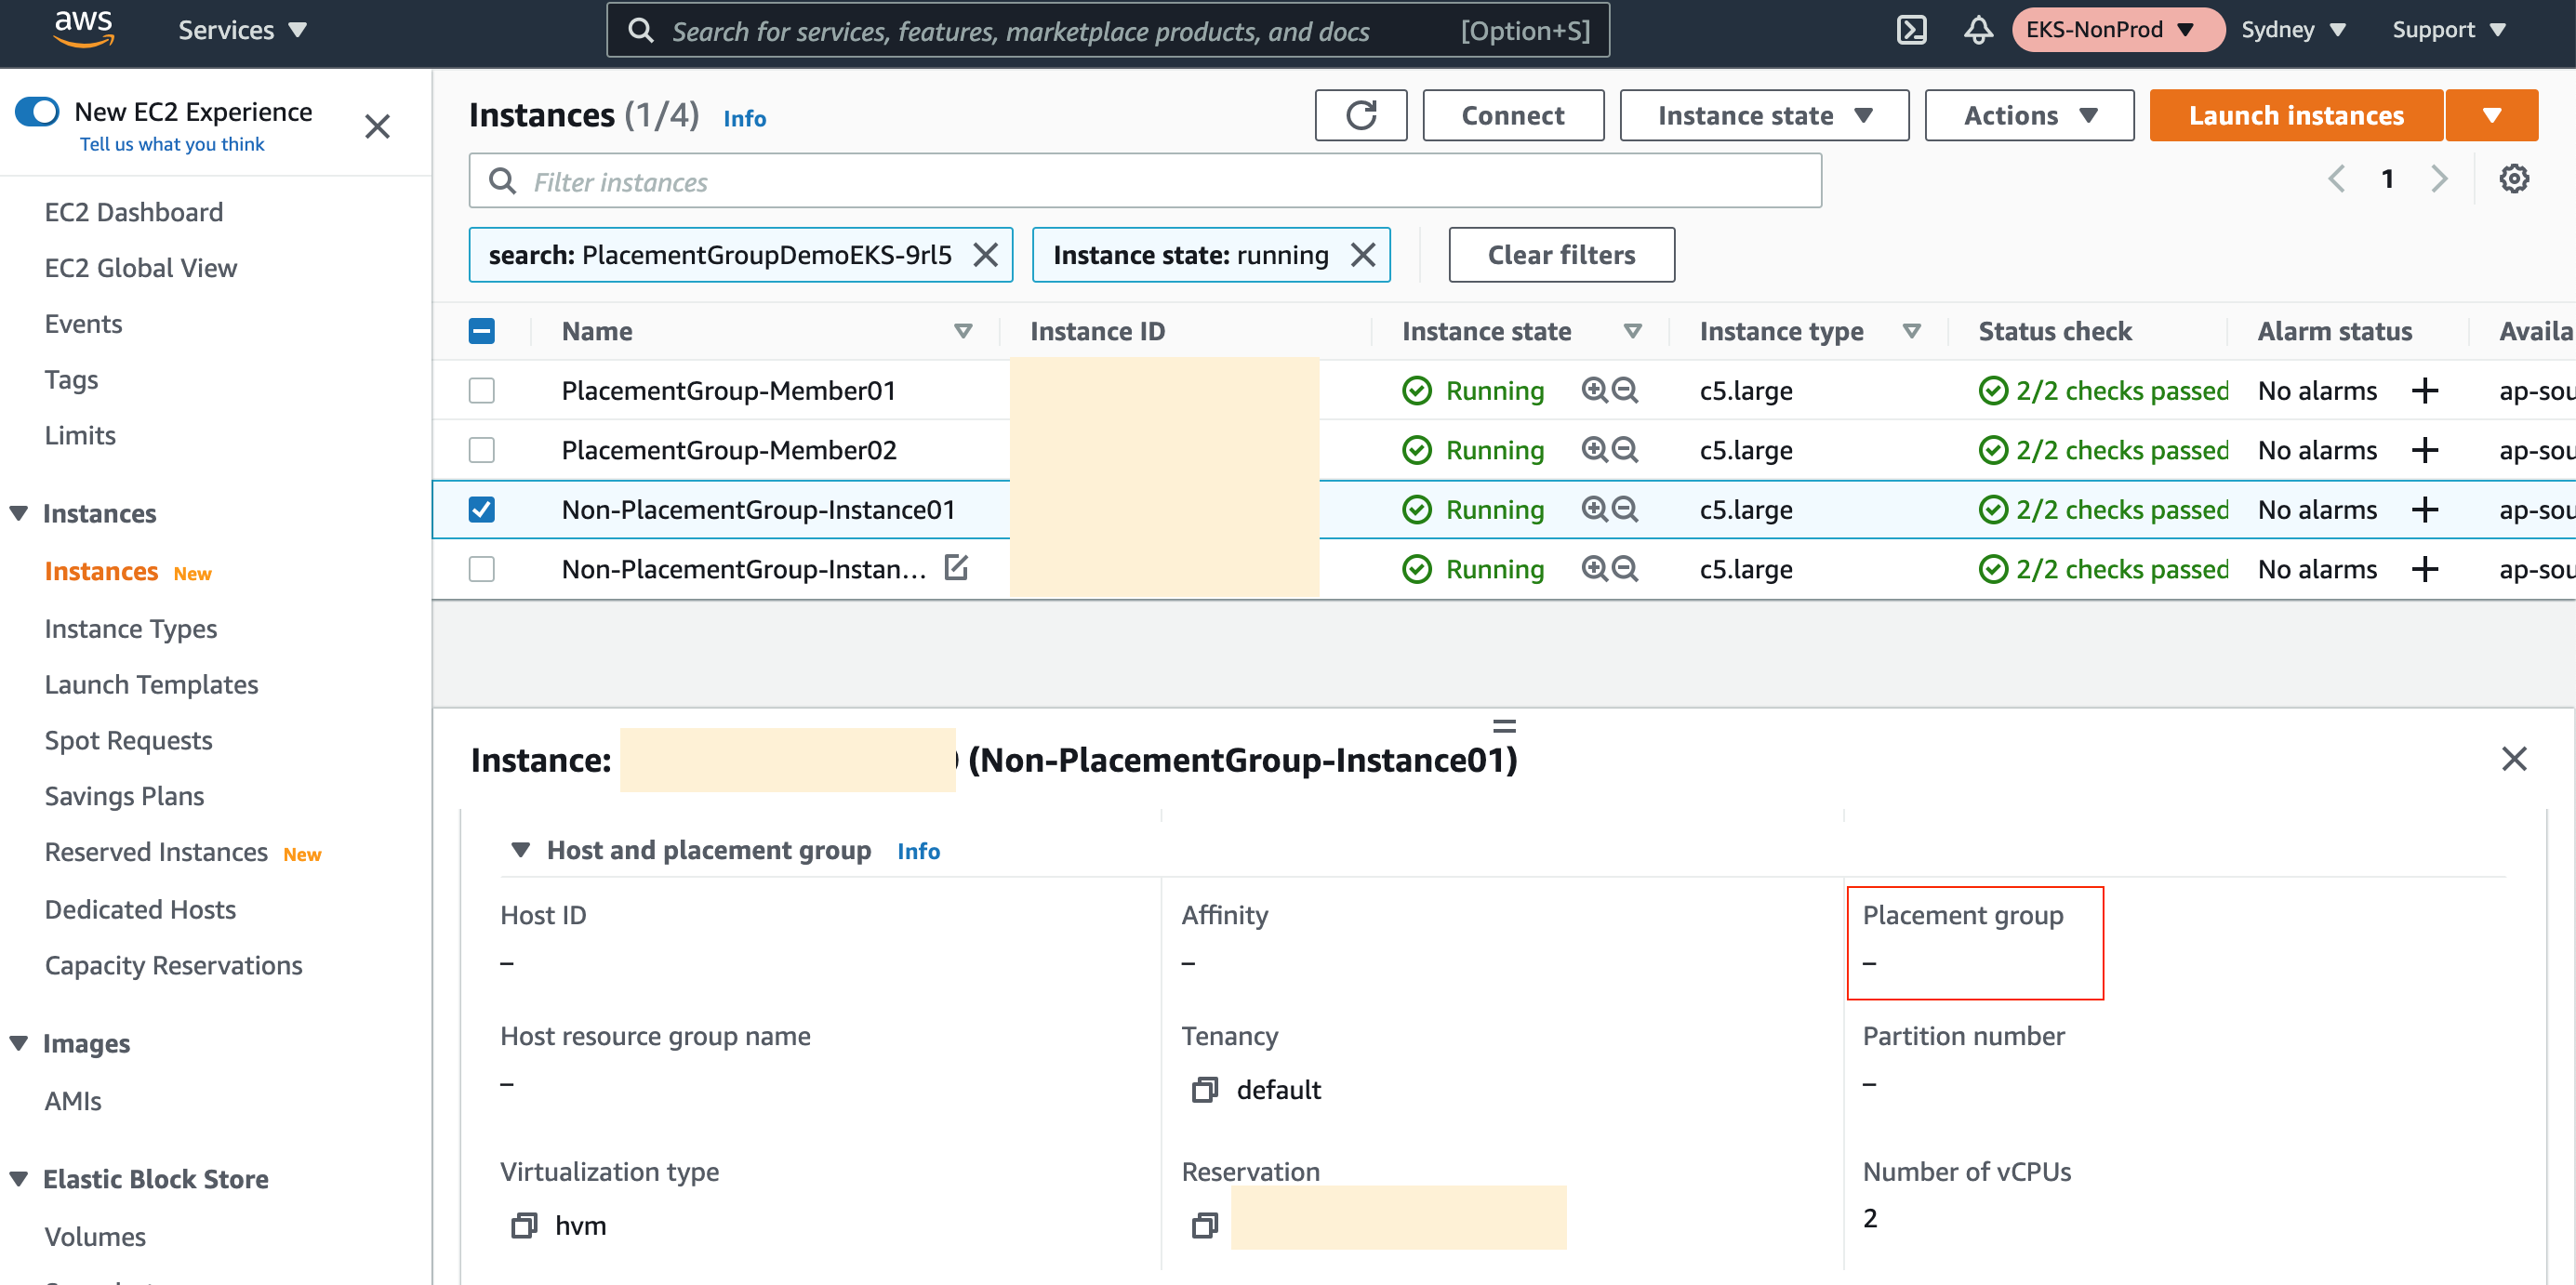Viewport: 2576px width, 1285px height.
Task: Open the AWS home logo
Action: point(84,29)
